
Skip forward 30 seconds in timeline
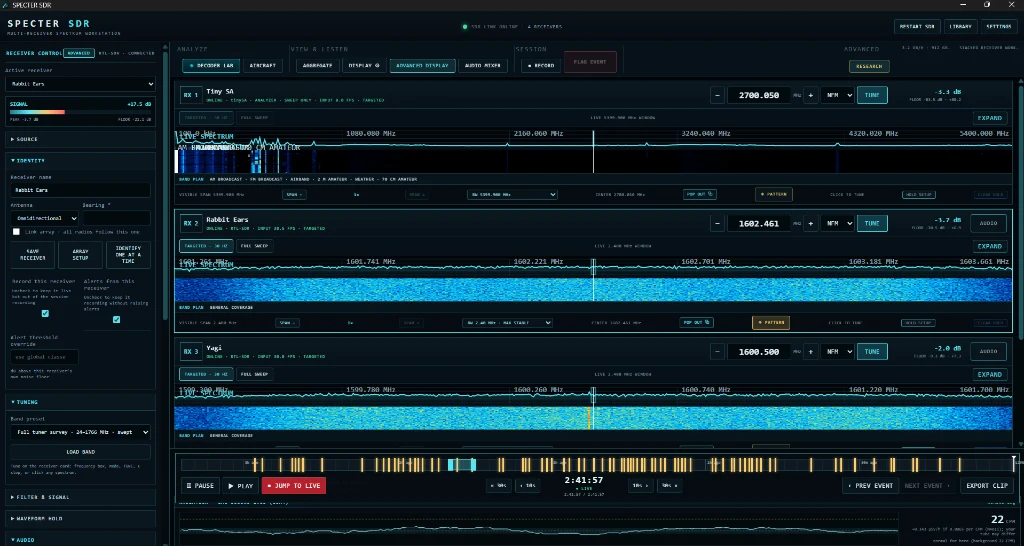pyautogui.click(x=669, y=486)
